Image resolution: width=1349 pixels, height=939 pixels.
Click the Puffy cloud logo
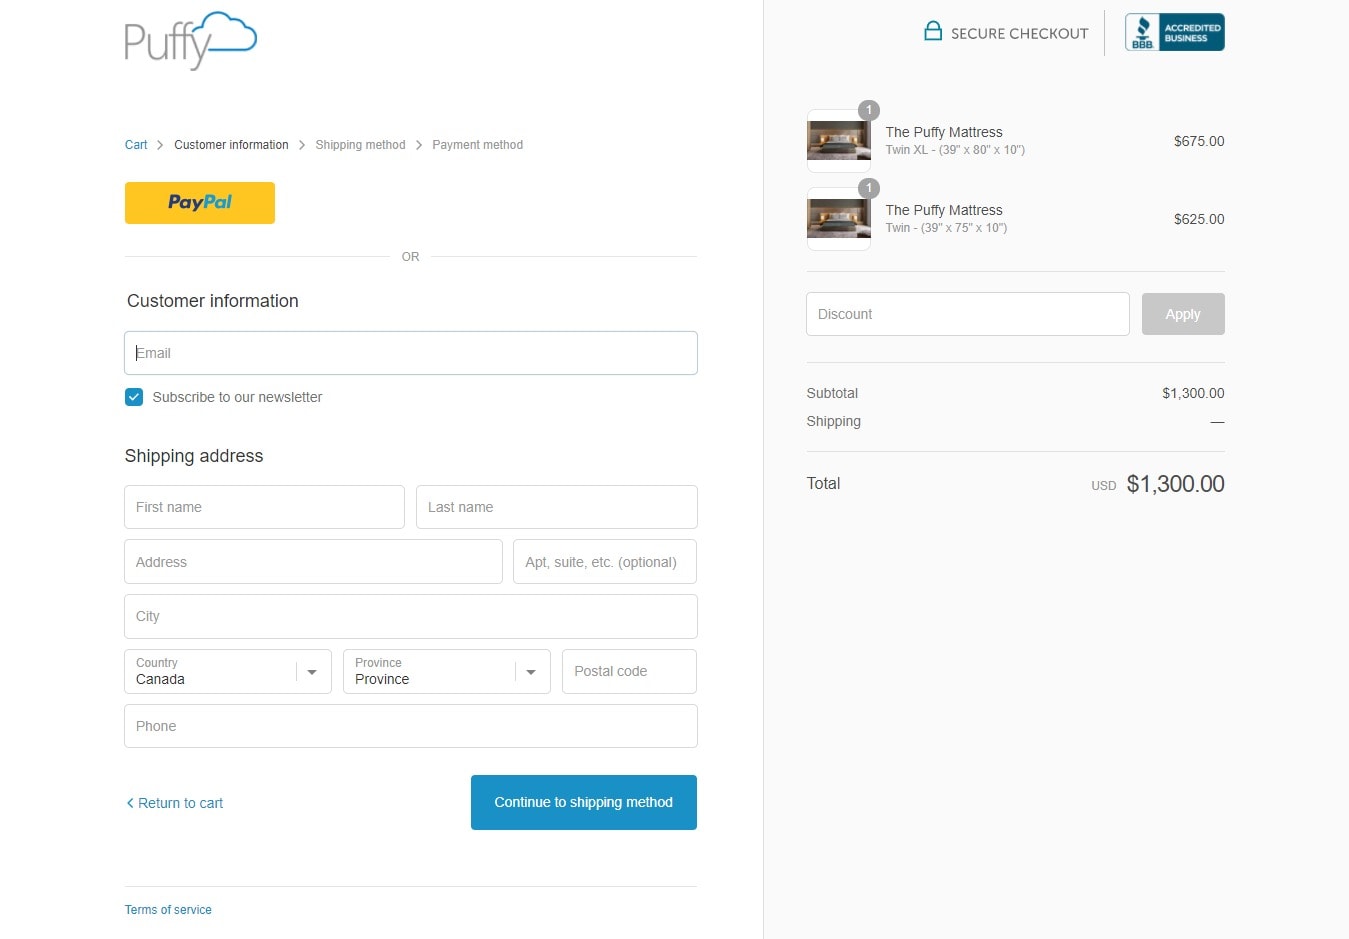coord(190,41)
